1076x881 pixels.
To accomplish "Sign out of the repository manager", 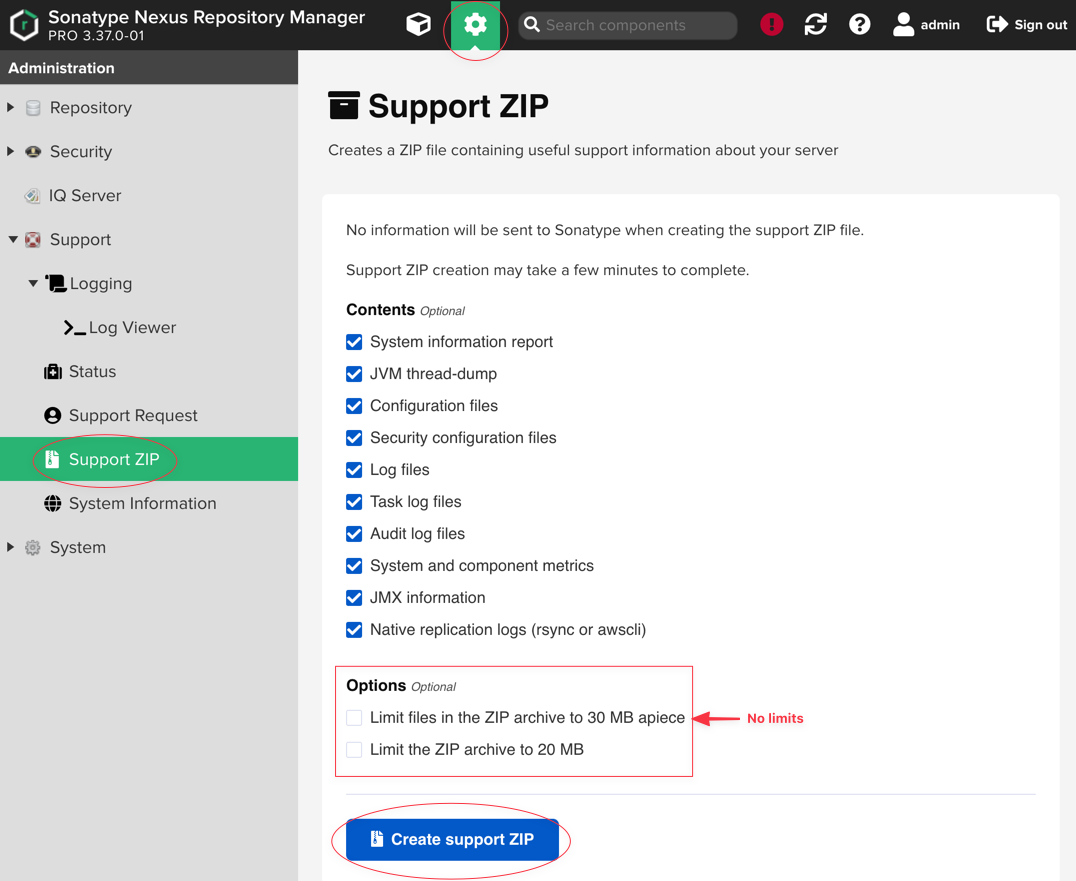I will [x=1026, y=23].
